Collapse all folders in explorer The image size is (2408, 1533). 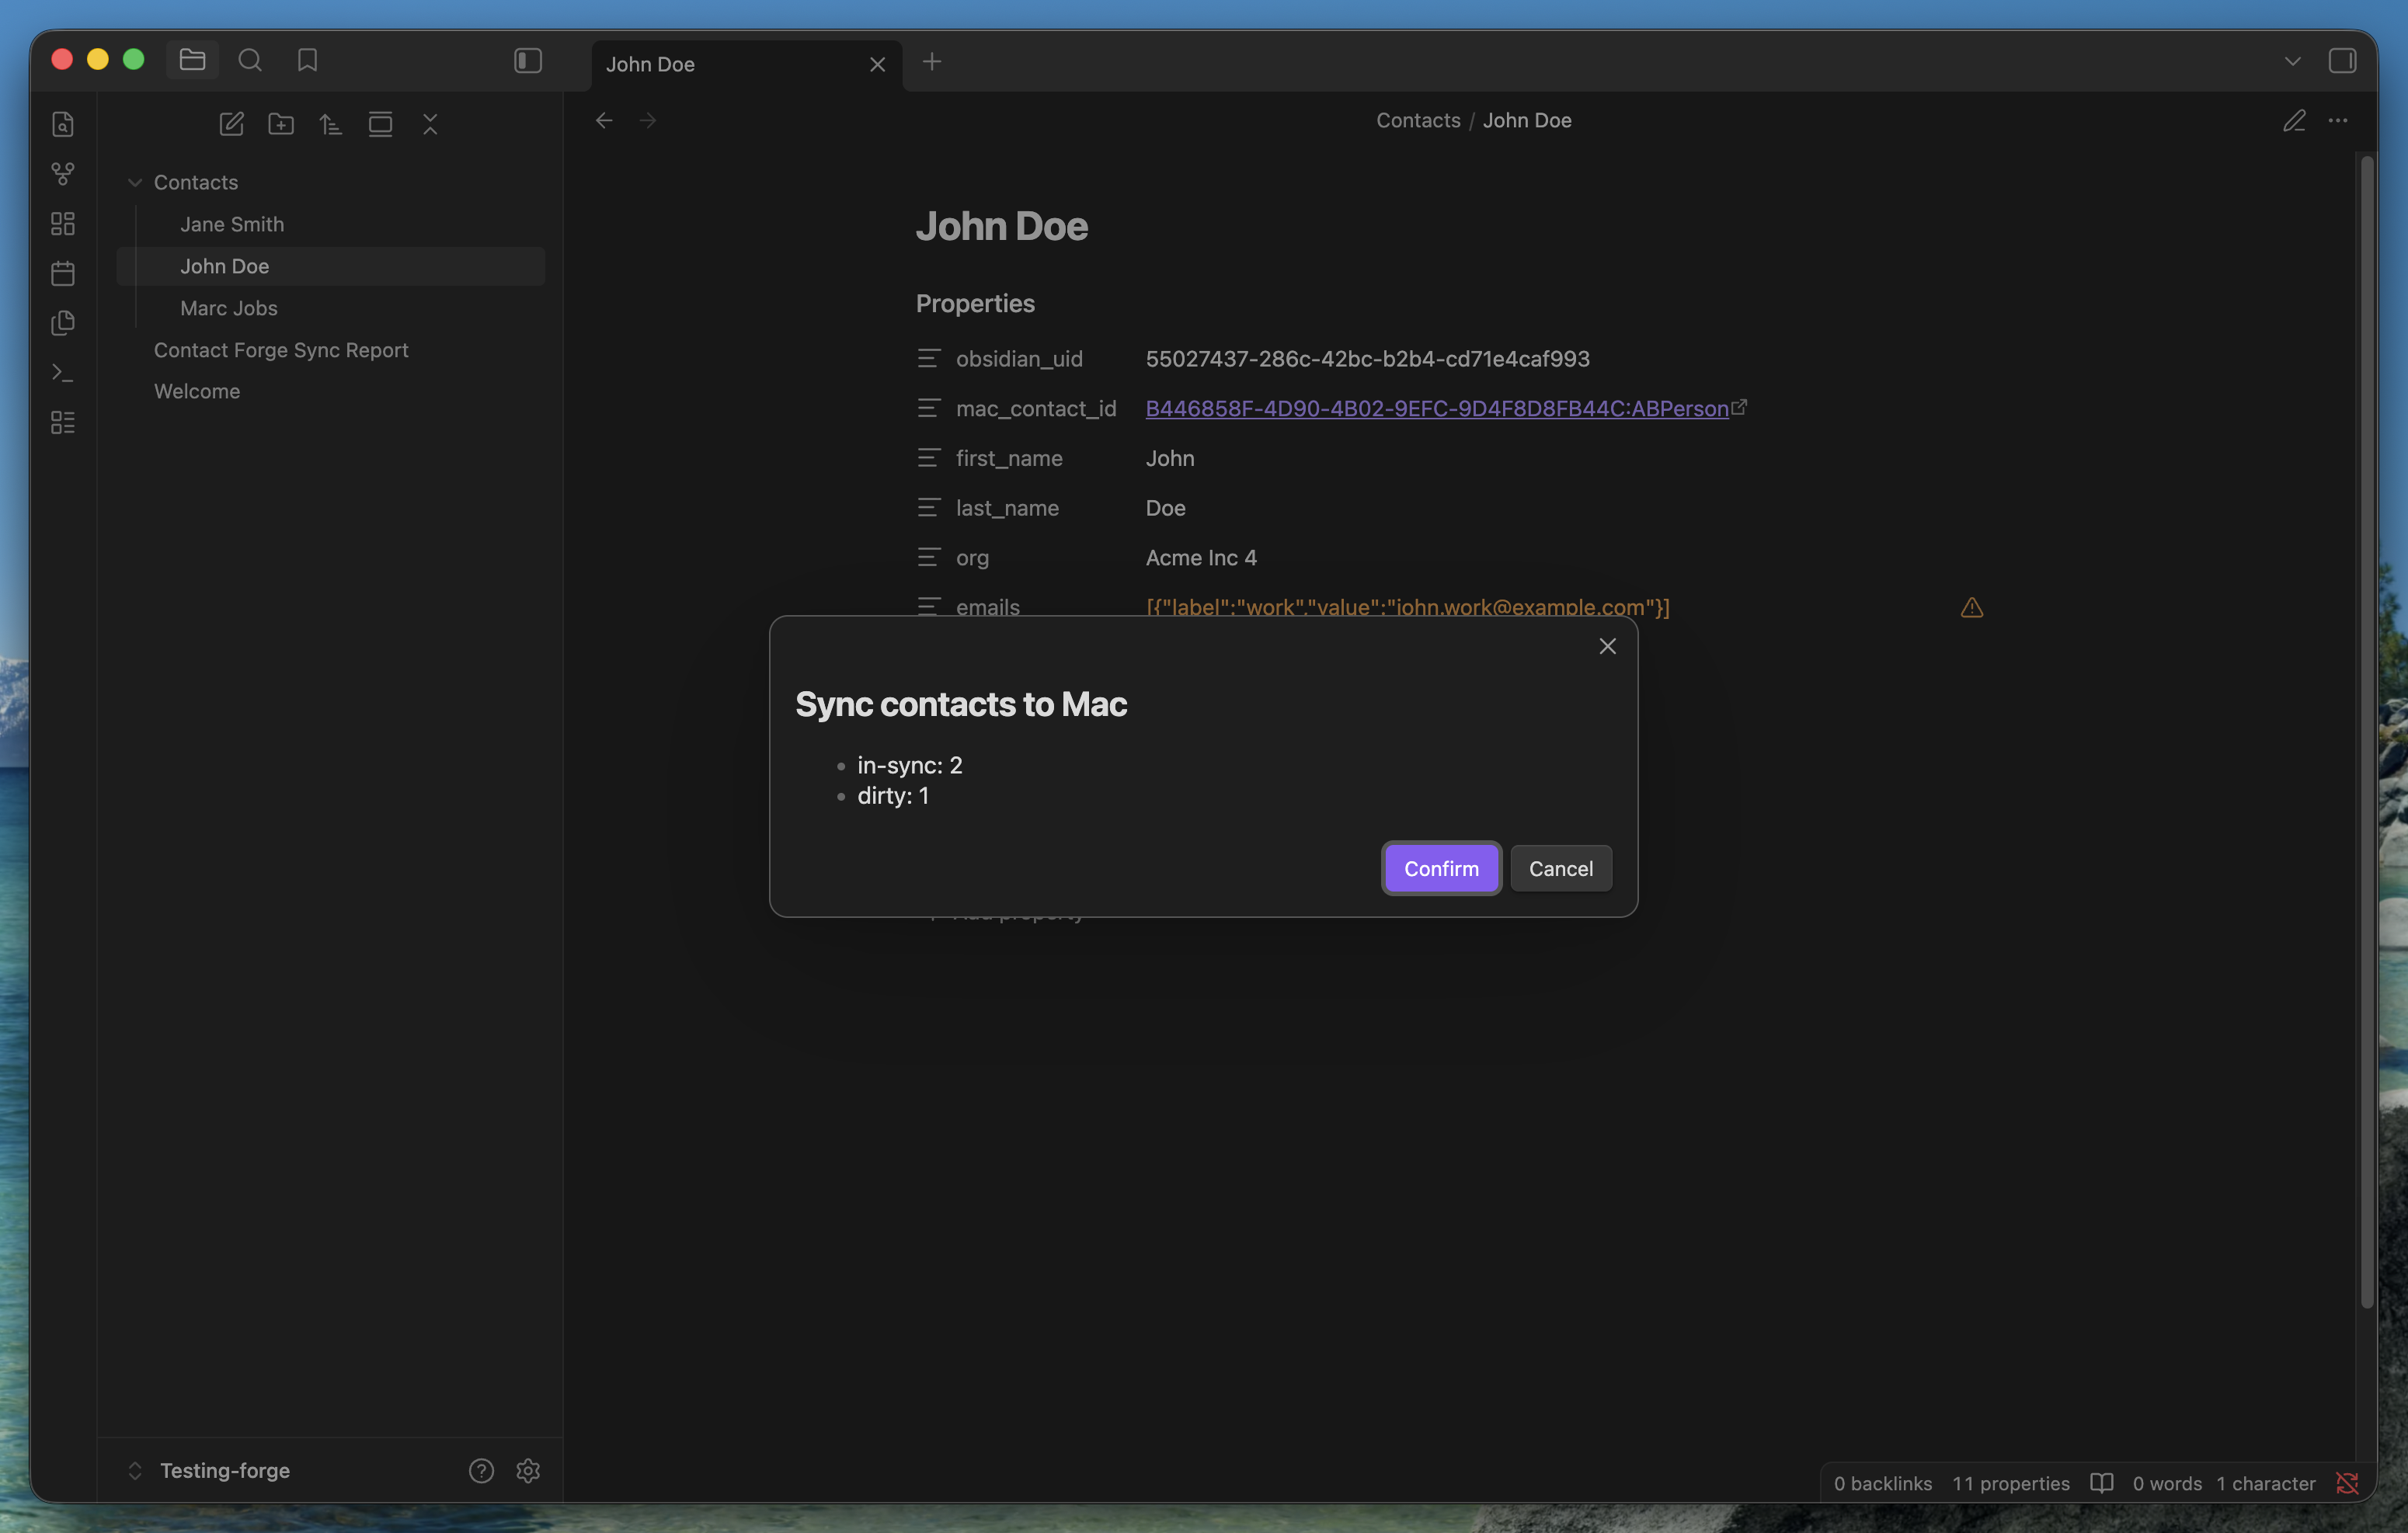(430, 124)
